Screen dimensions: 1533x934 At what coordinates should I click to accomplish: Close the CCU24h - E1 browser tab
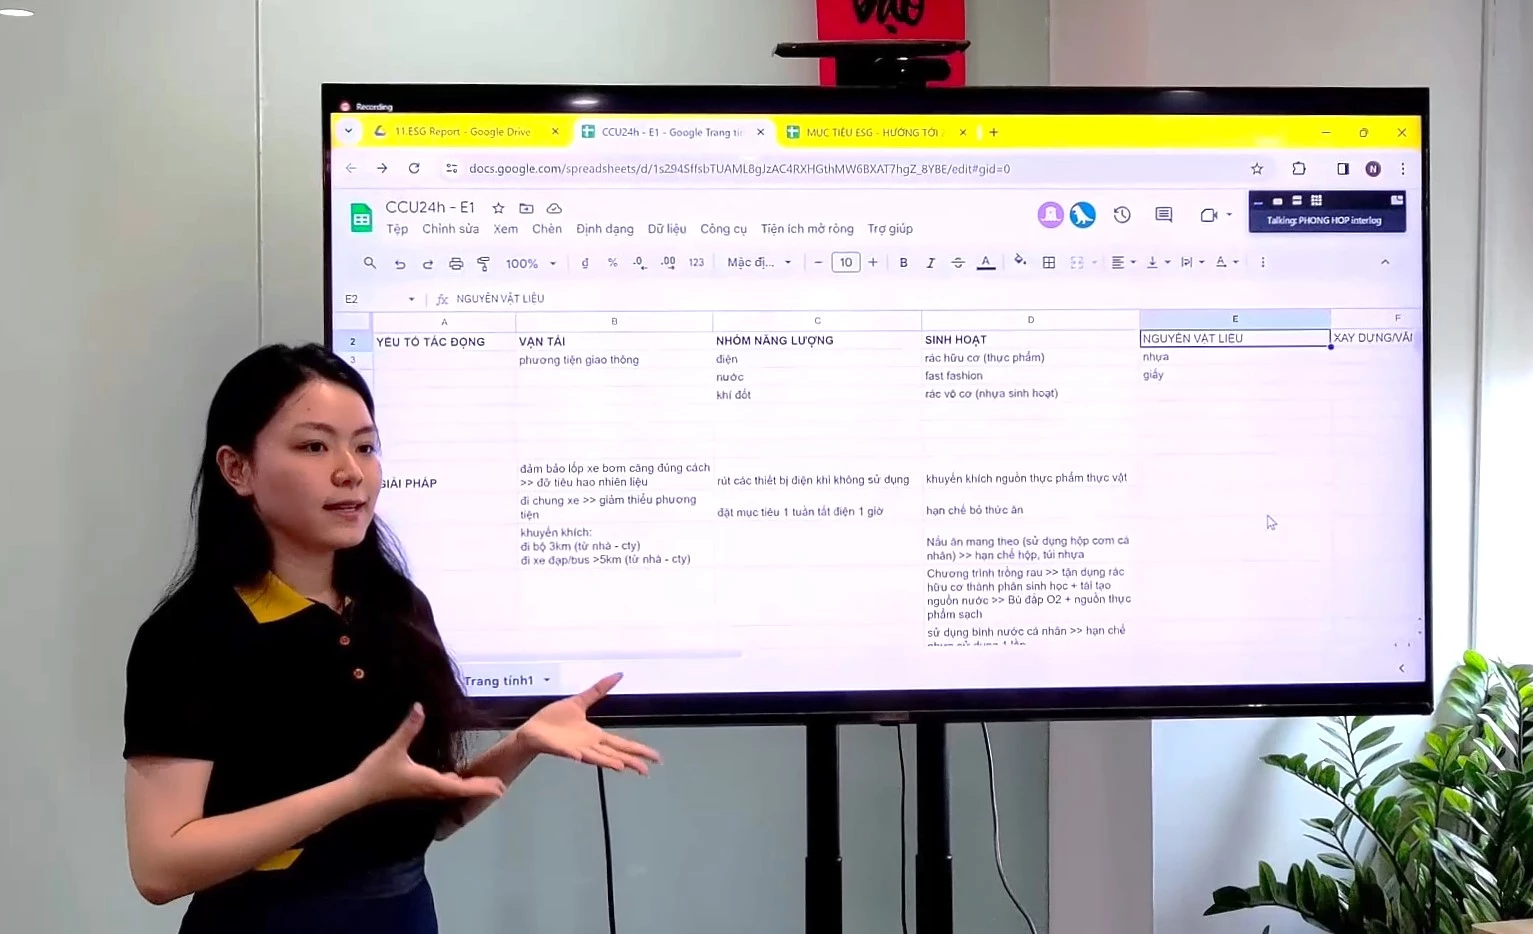coord(760,132)
